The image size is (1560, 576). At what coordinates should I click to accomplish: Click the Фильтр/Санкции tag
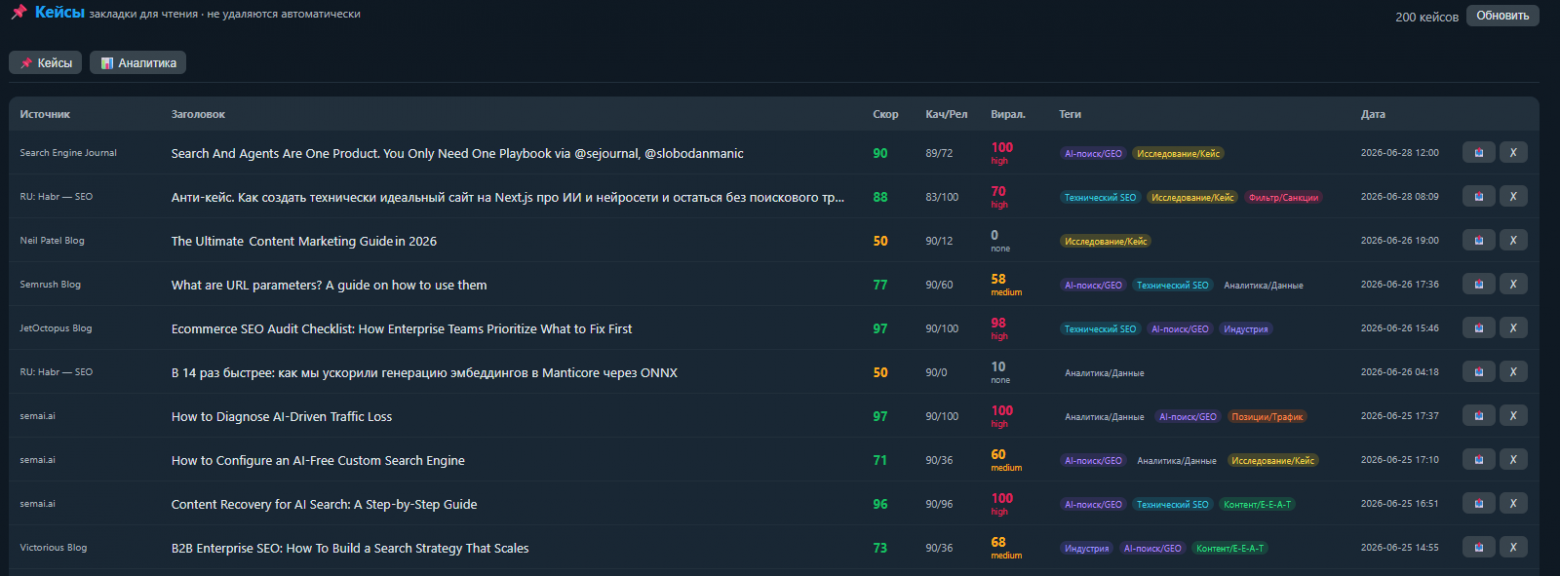pyautogui.click(x=1284, y=198)
